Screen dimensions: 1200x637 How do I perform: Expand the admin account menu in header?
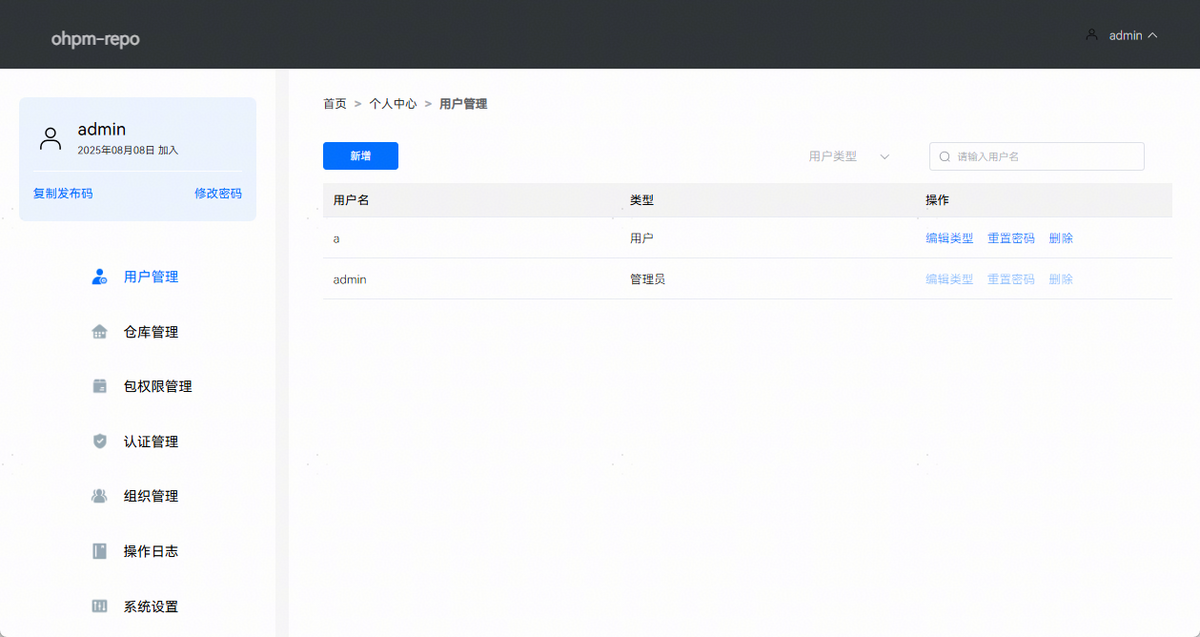(x=1123, y=35)
